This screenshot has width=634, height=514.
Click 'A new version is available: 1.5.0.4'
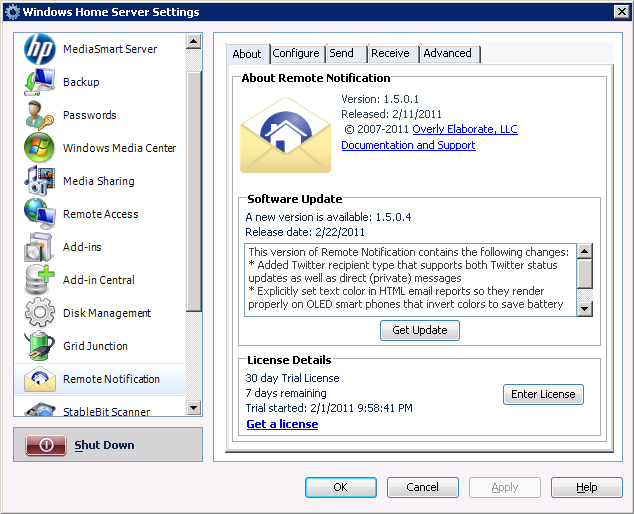tap(328, 217)
